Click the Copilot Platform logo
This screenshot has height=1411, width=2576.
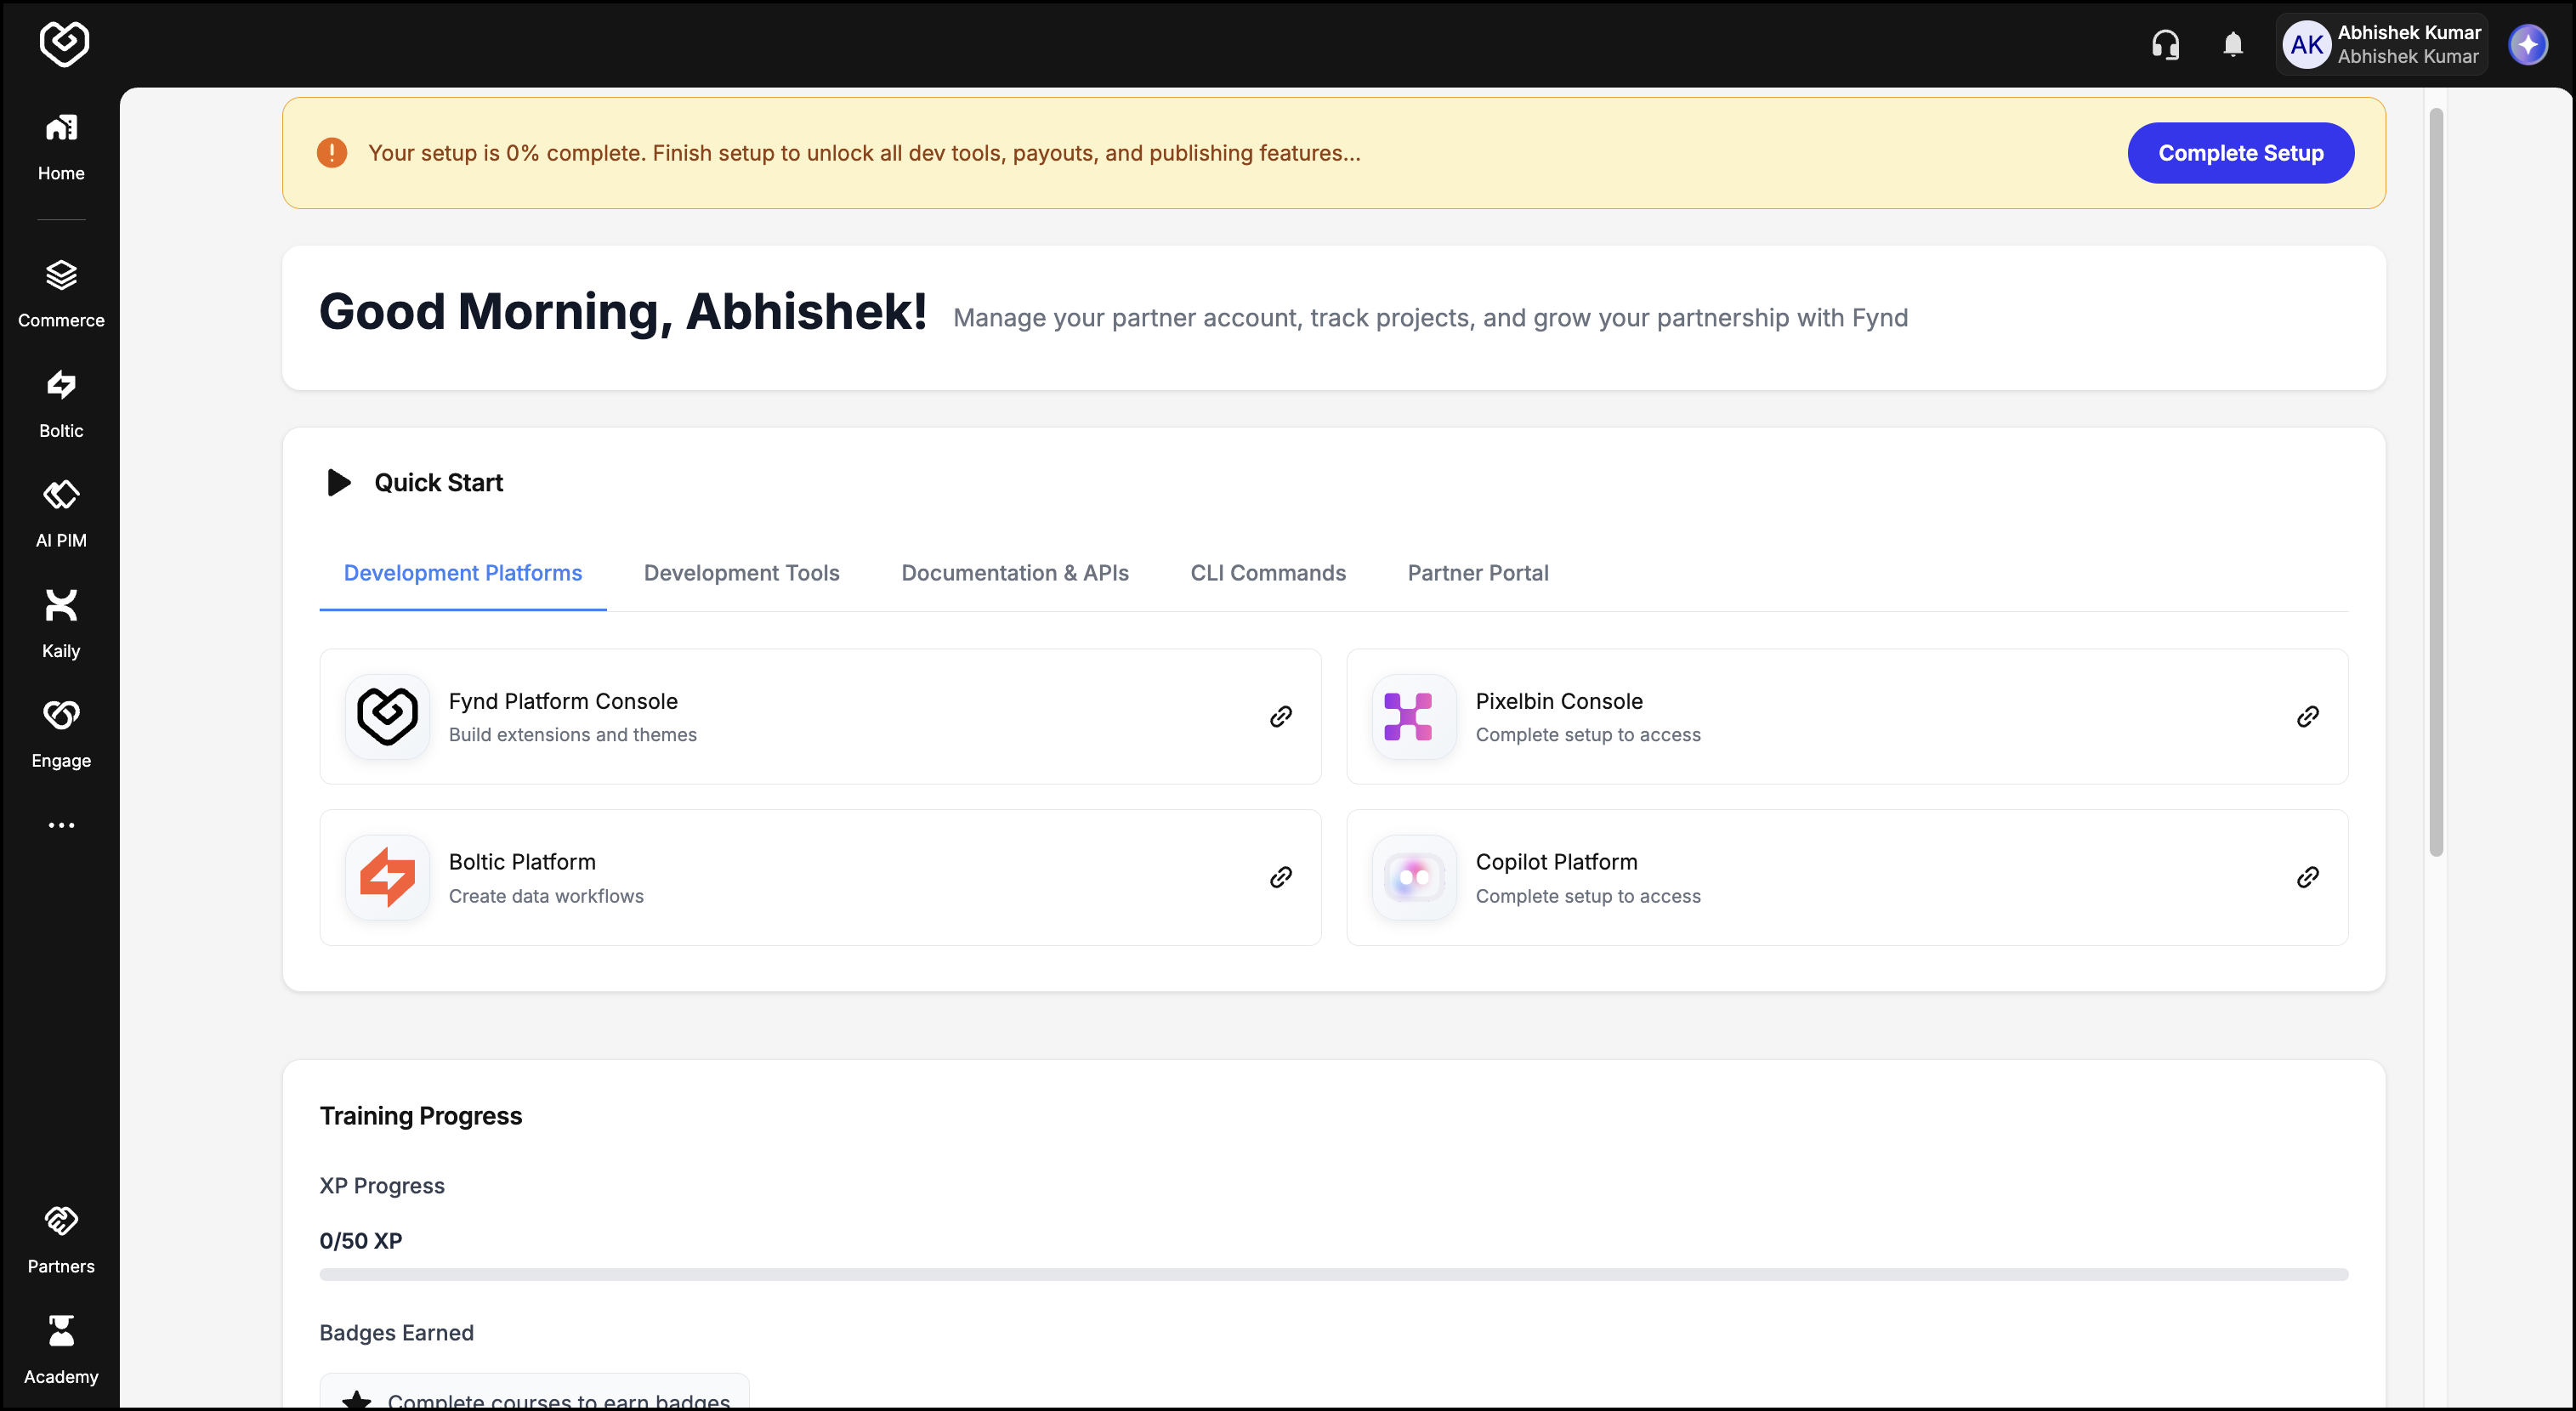1414,877
